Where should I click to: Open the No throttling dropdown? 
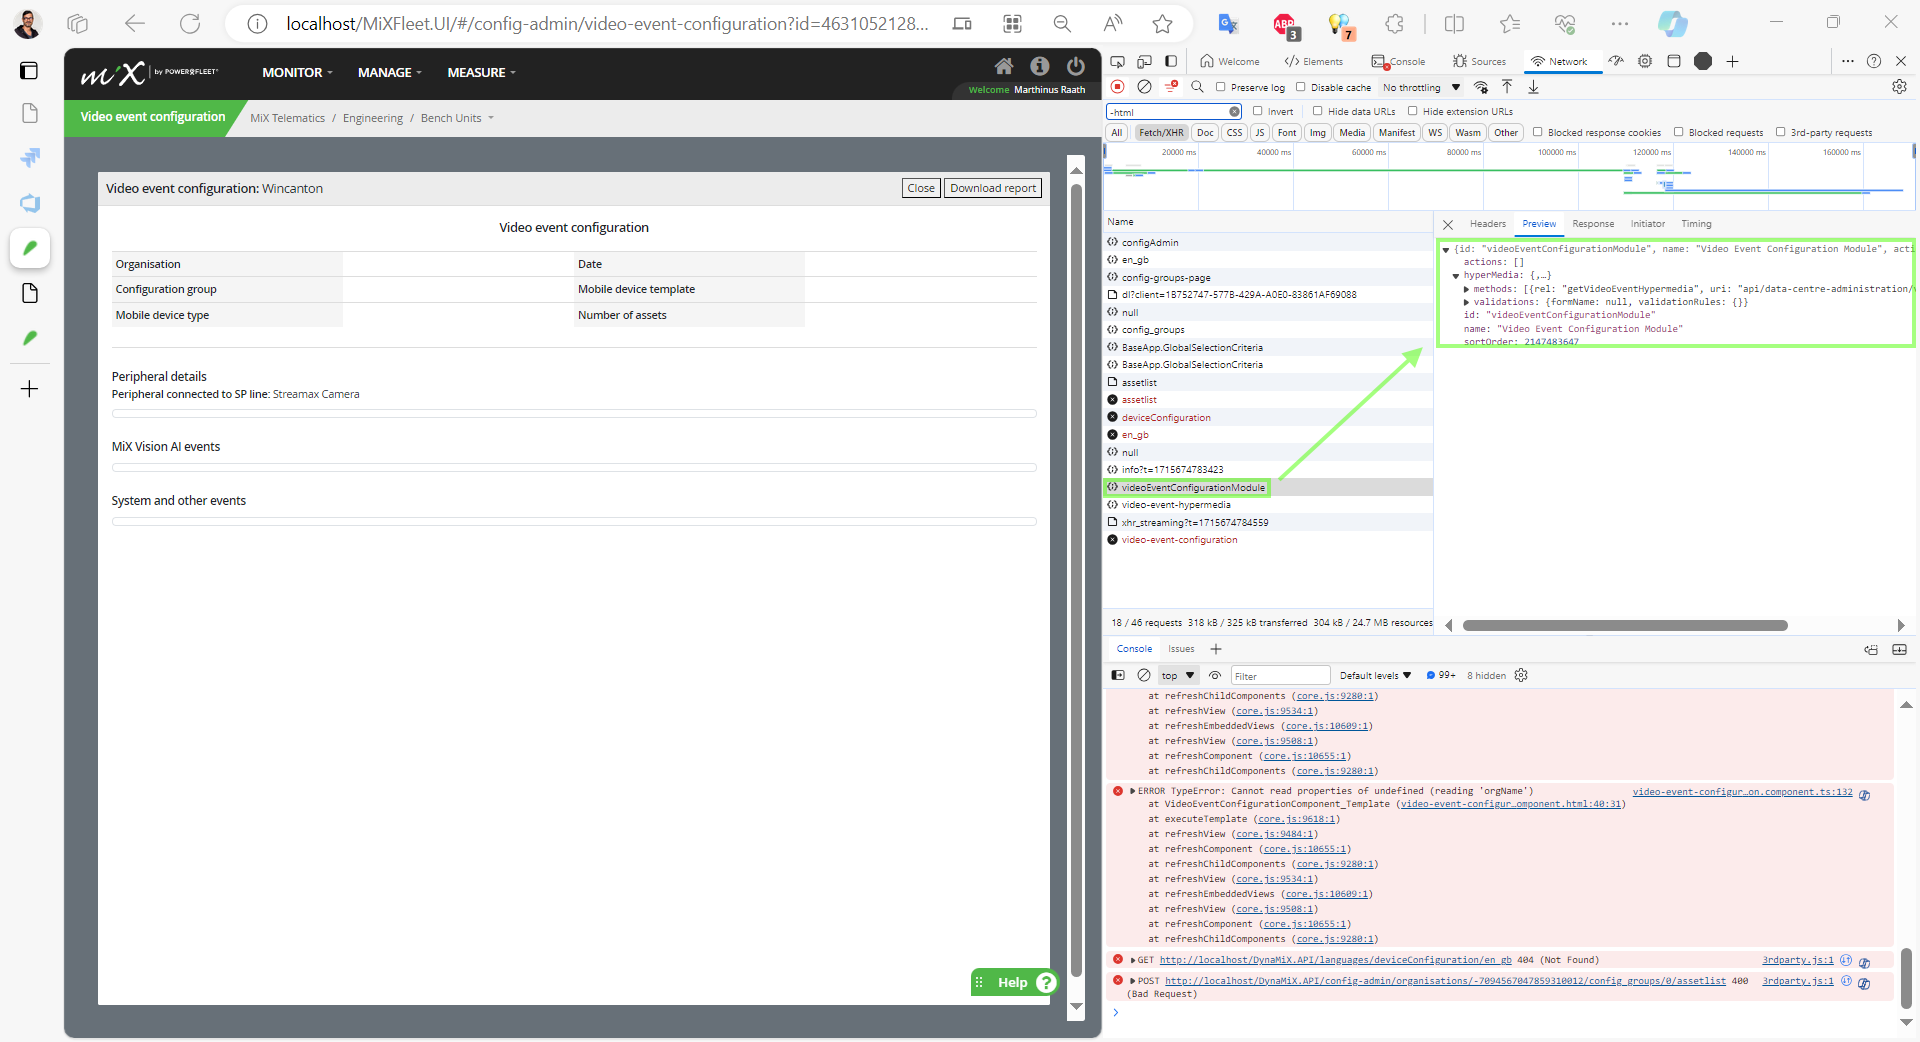(1421, 87)
